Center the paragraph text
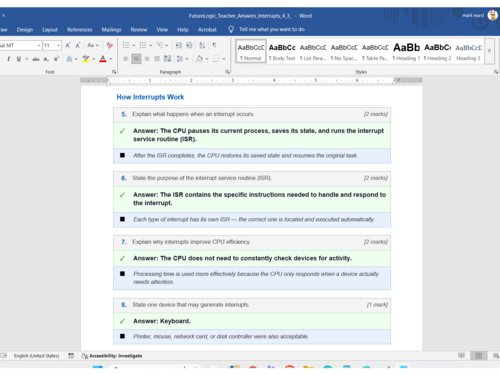 (136, 59)
